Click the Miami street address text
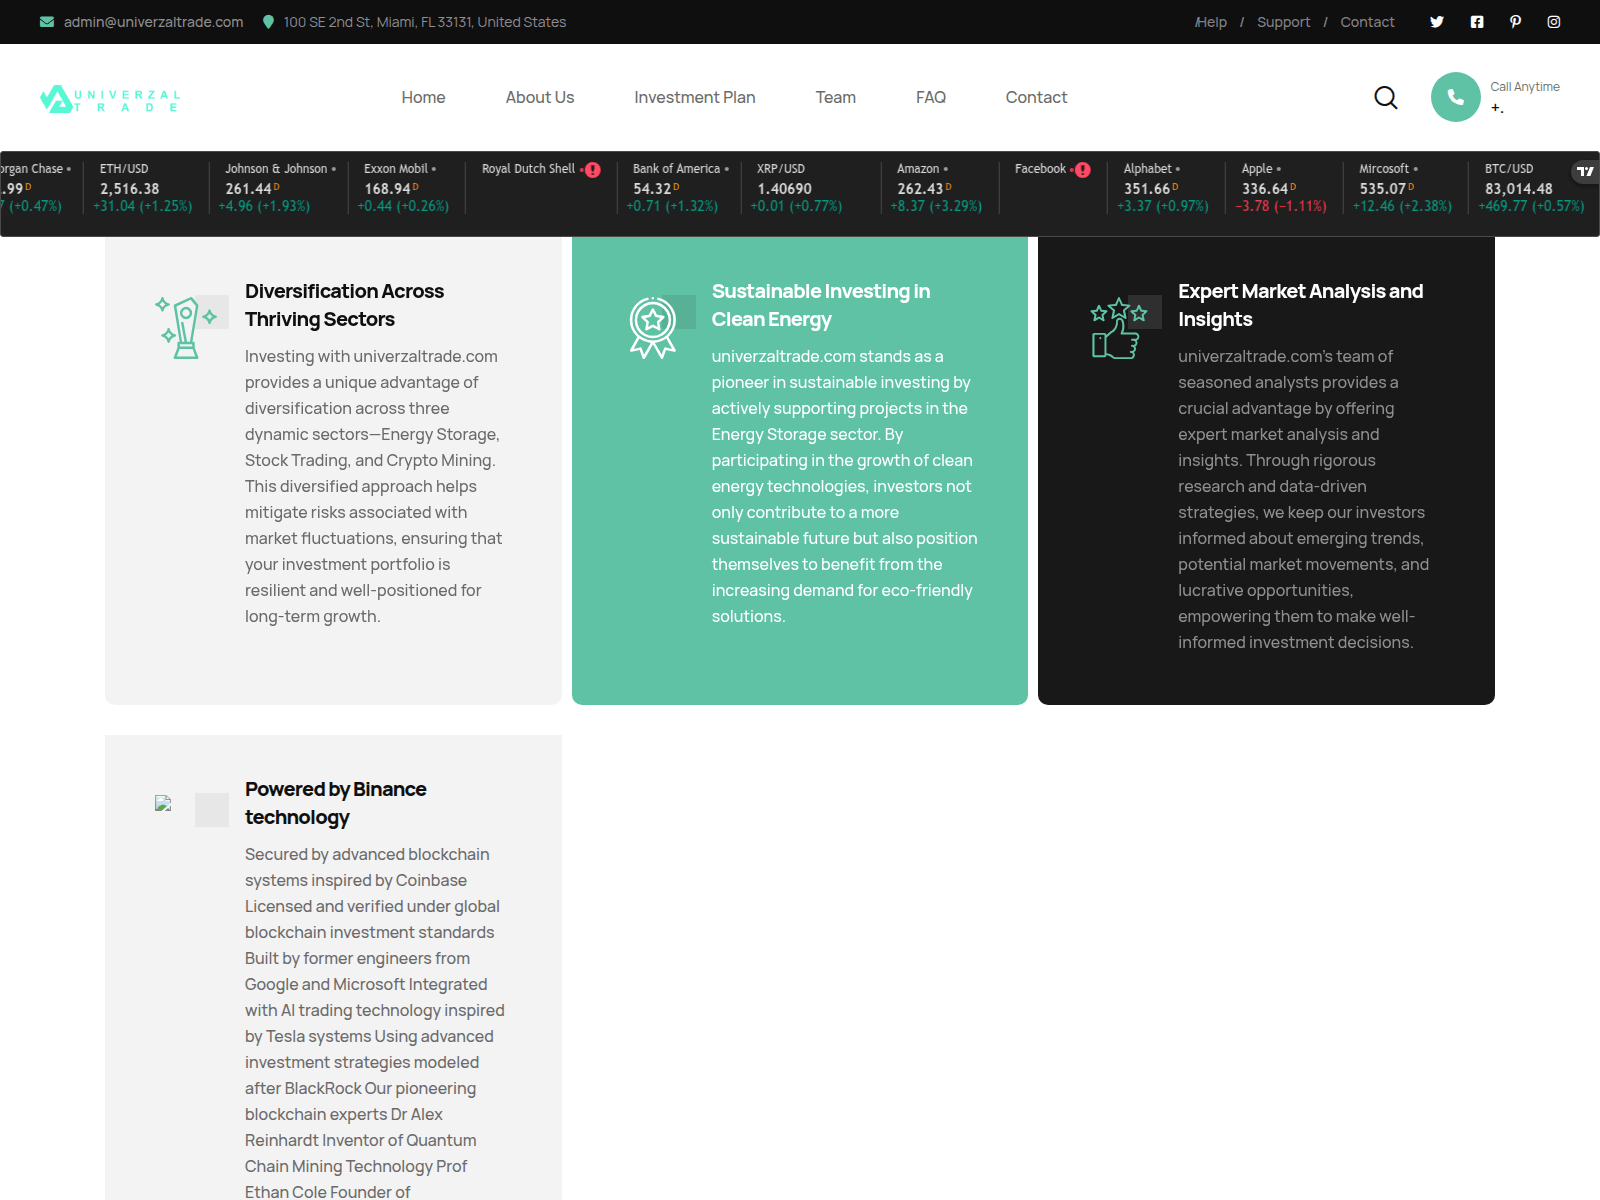 coord(425,22)
